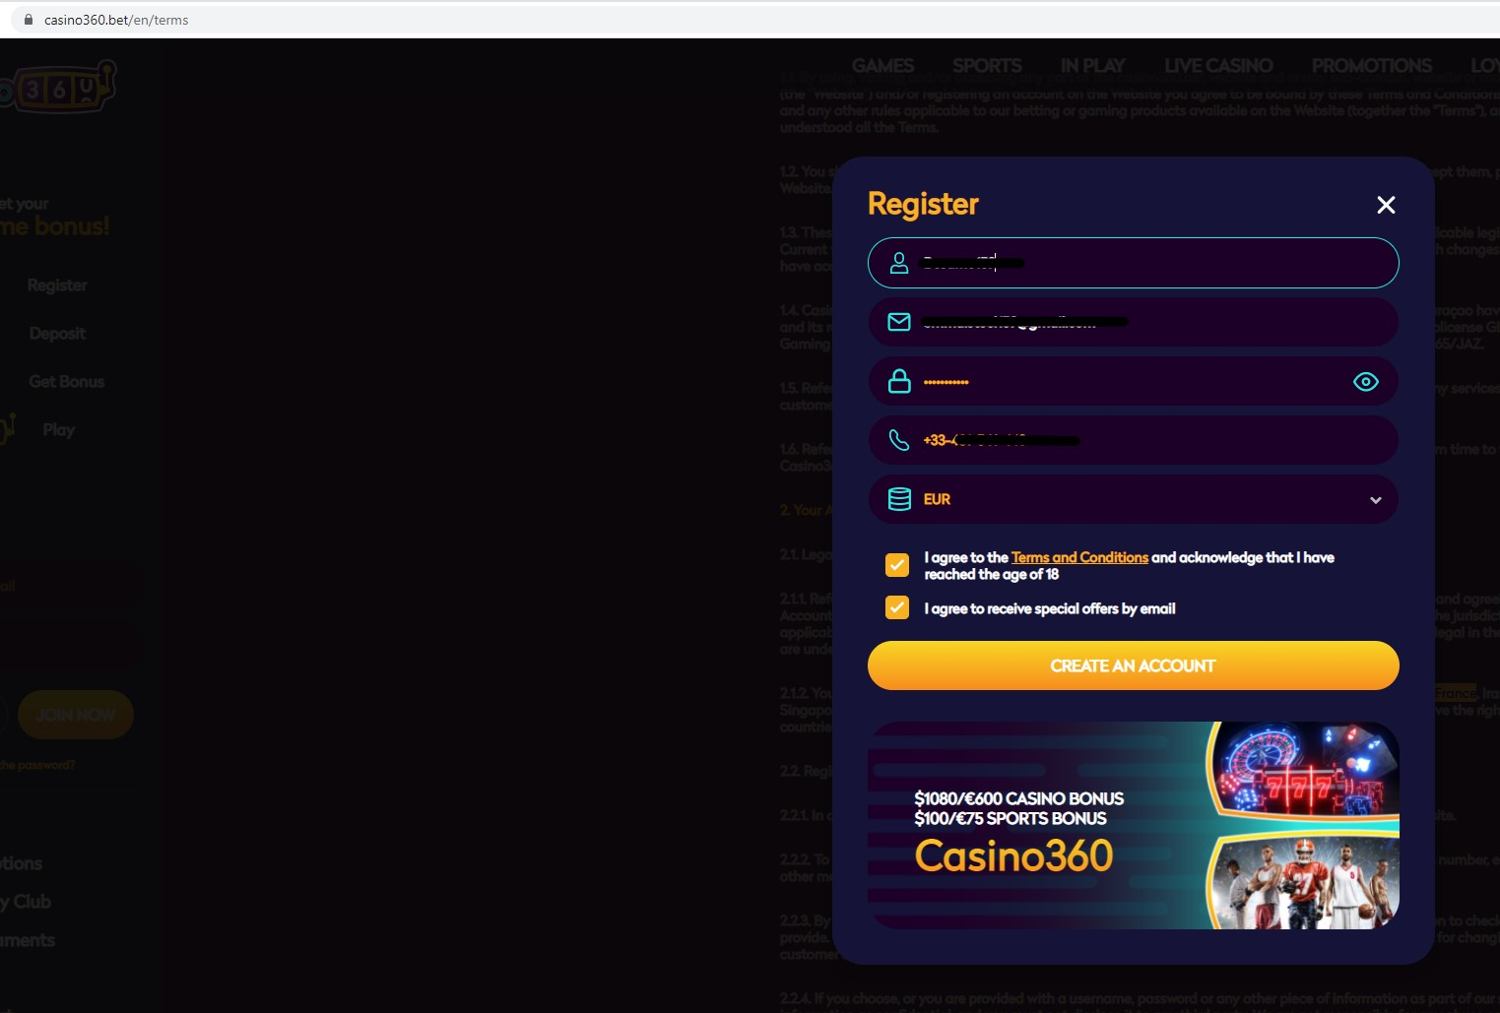Uncheck the special offers by email checkbox
Viewport: 1500px width, 1013px height.
pyautogui.click(x=897, y=608)
